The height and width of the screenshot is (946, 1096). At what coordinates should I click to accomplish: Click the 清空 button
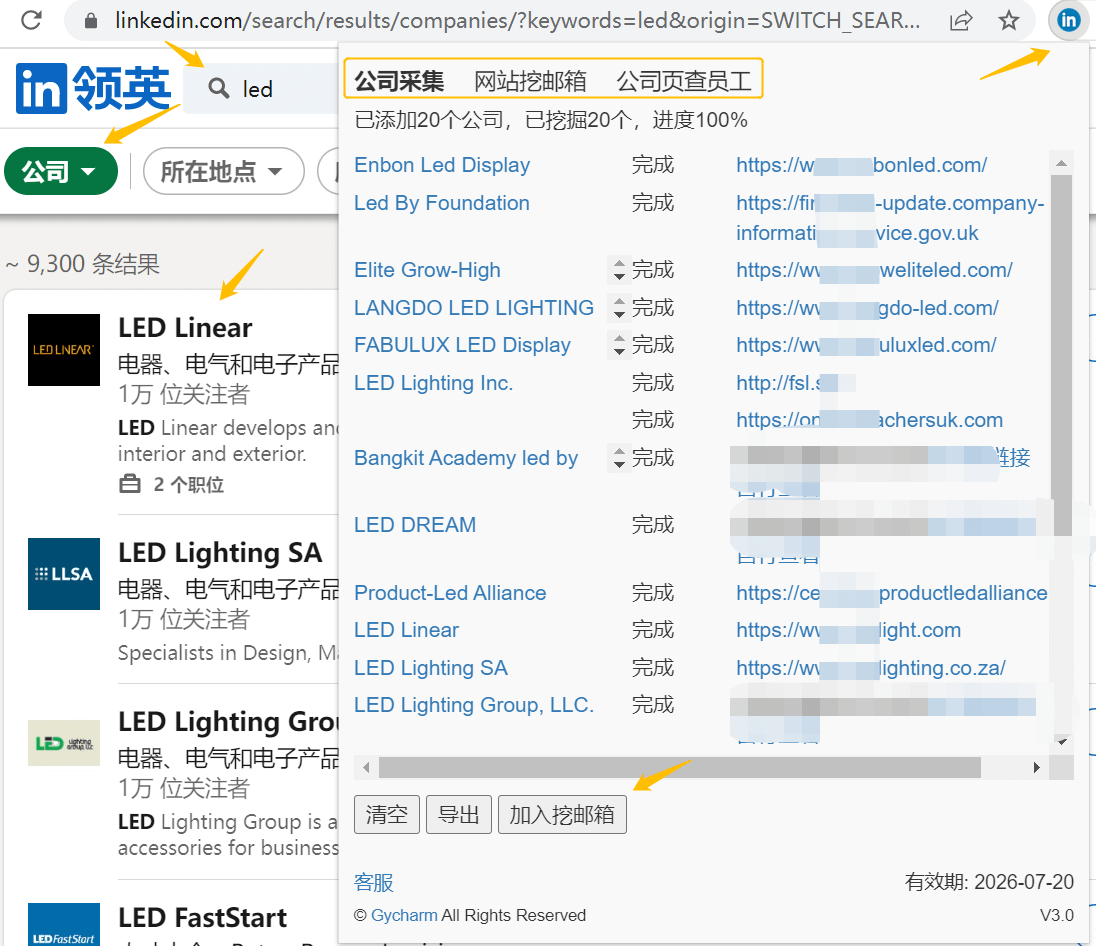(387, 815)
